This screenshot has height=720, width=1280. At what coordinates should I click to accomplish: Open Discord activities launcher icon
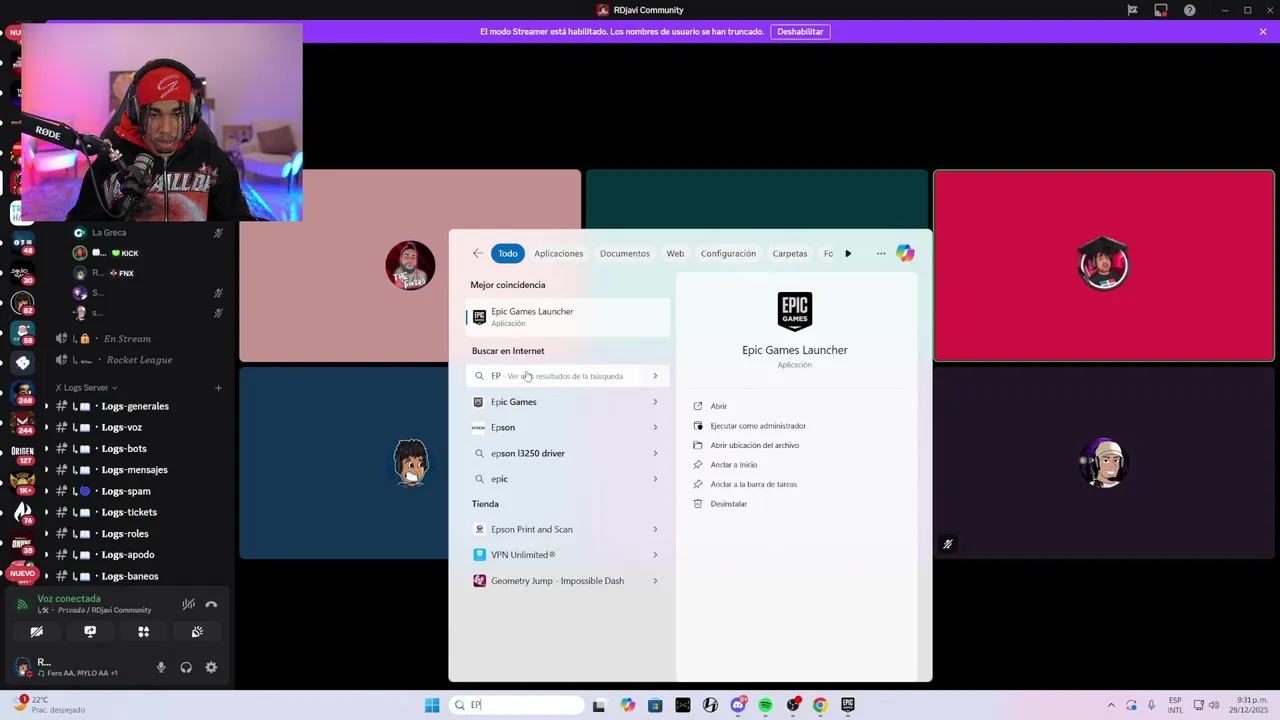click(x=143, y=632)
